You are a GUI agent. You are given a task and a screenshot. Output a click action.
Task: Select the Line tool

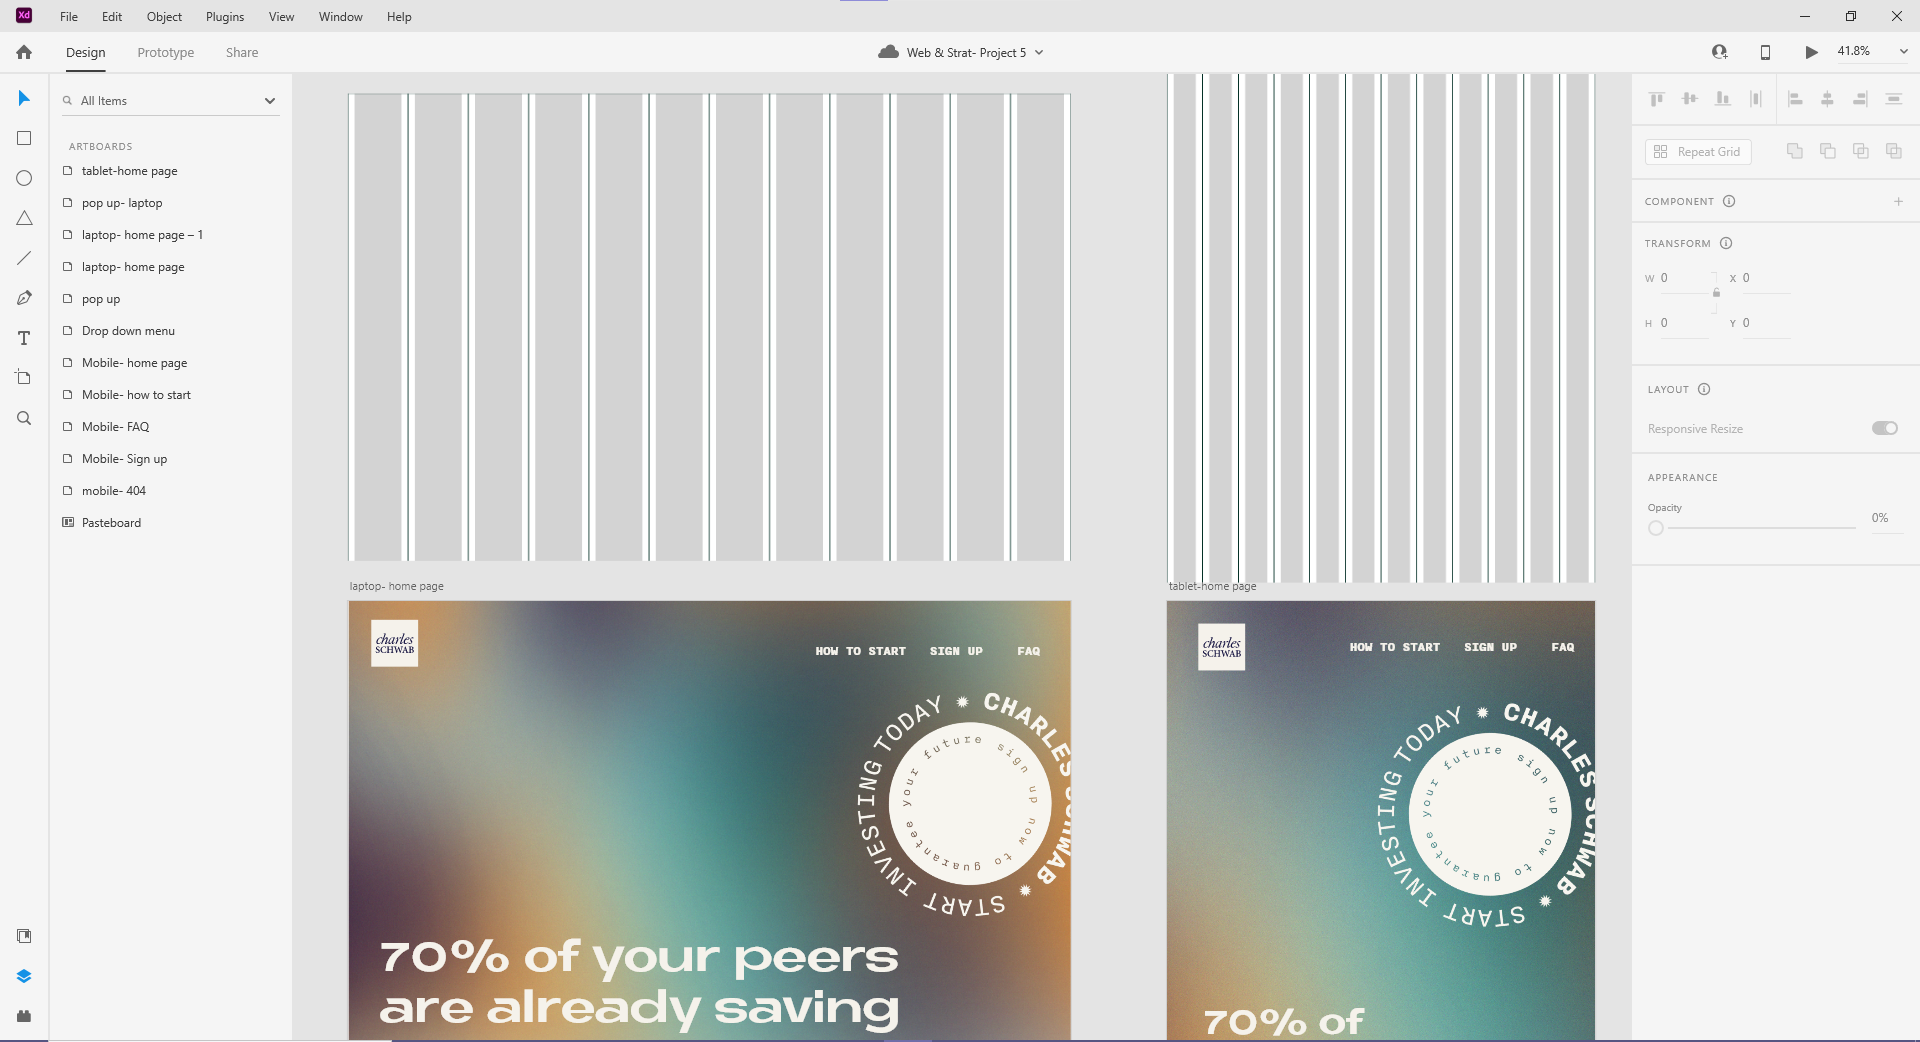point(24,258)
